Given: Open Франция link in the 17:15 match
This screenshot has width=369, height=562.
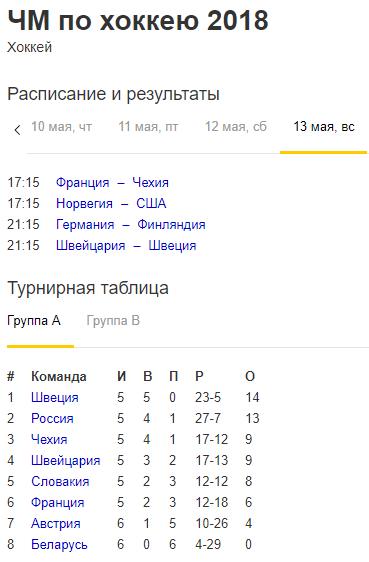Looking at the screenshot, I should 83,182.
